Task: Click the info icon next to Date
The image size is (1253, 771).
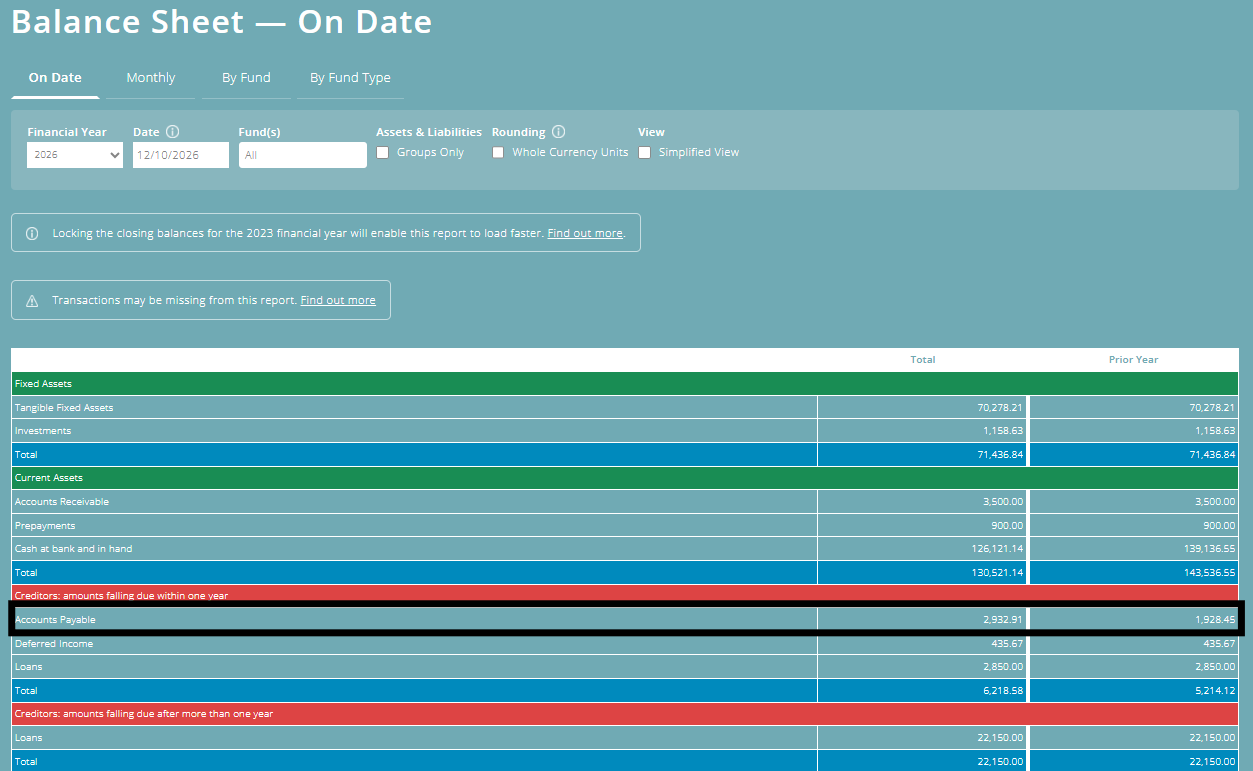Action: click(x=173, y=132)
